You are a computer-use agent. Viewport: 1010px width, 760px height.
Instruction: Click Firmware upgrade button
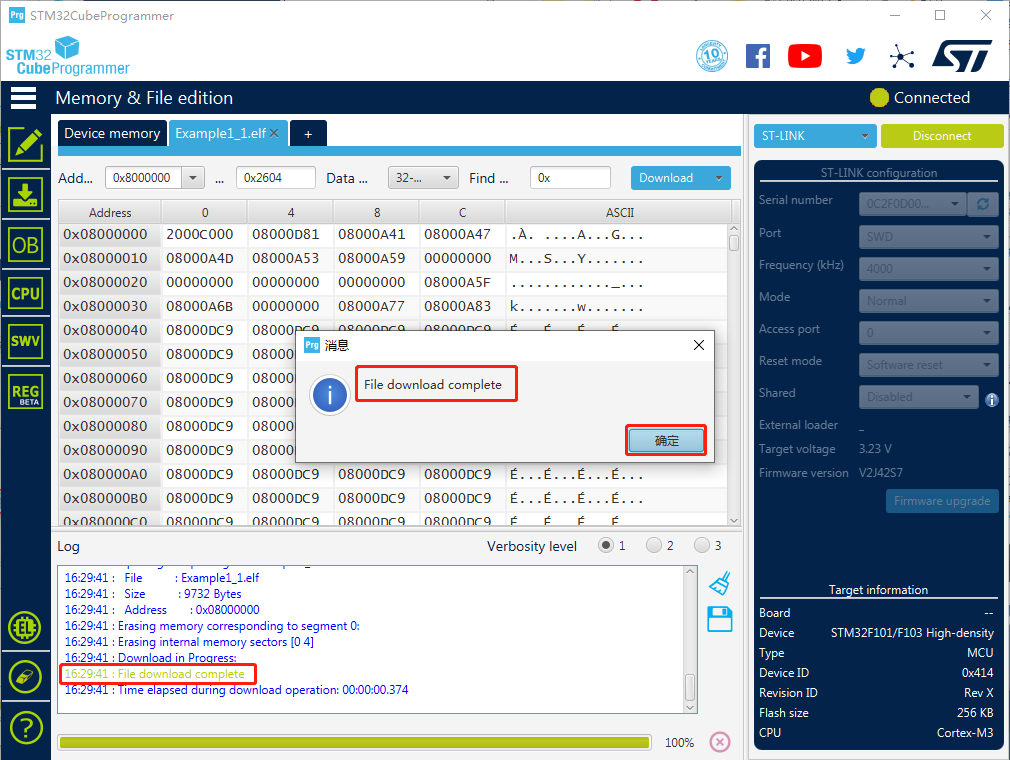942,501
